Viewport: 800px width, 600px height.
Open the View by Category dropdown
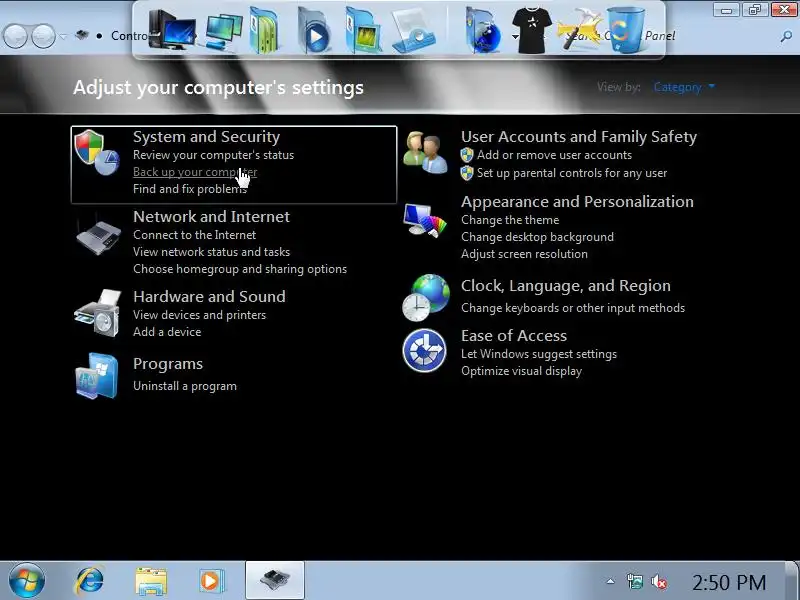[x=684, y=87]
